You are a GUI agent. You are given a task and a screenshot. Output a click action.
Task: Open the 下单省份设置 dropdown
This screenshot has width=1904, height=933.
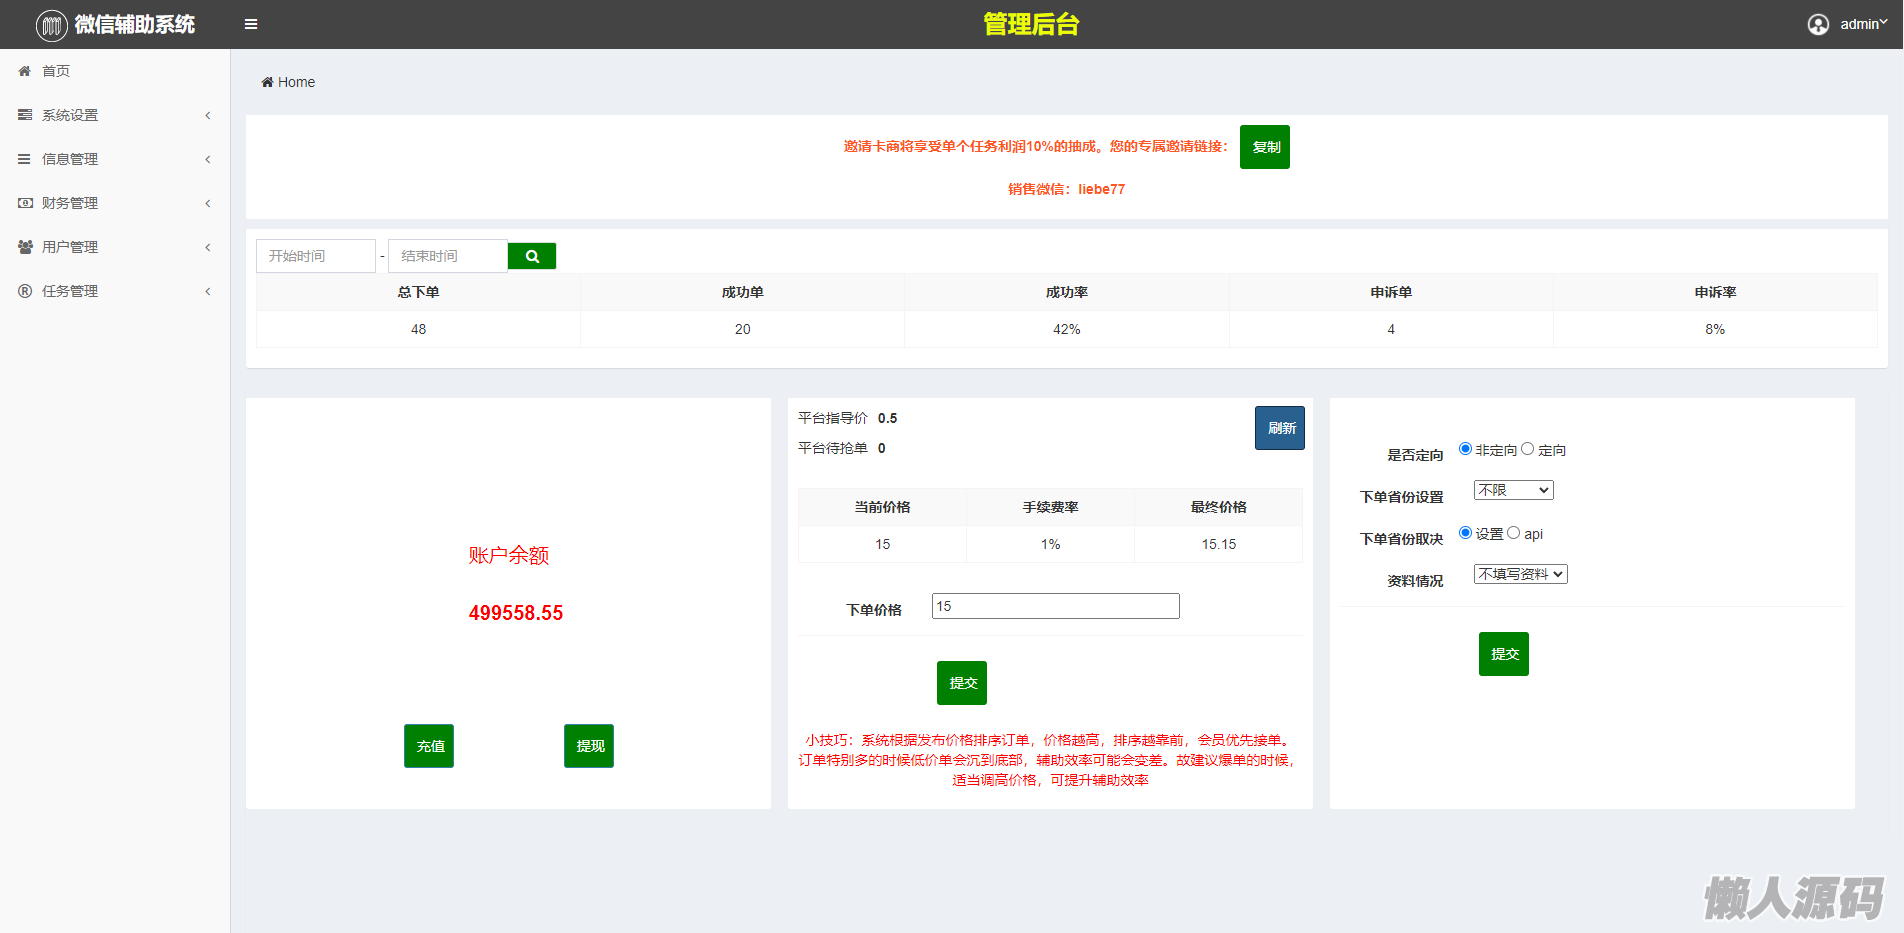1513,490
